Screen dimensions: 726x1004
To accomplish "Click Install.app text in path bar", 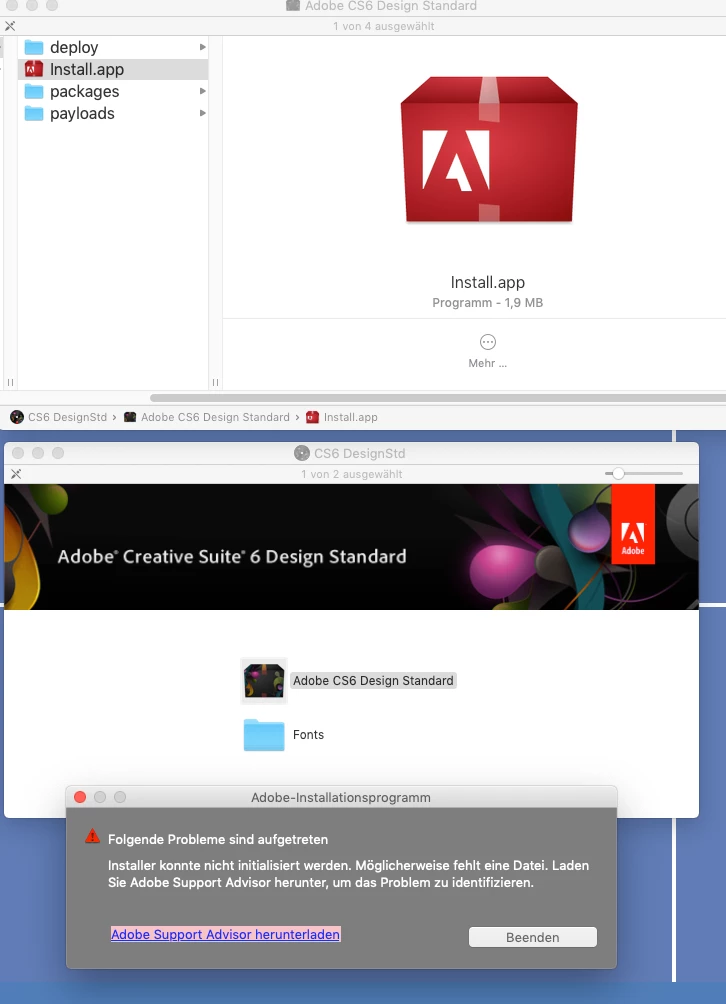I will point(350,417).
